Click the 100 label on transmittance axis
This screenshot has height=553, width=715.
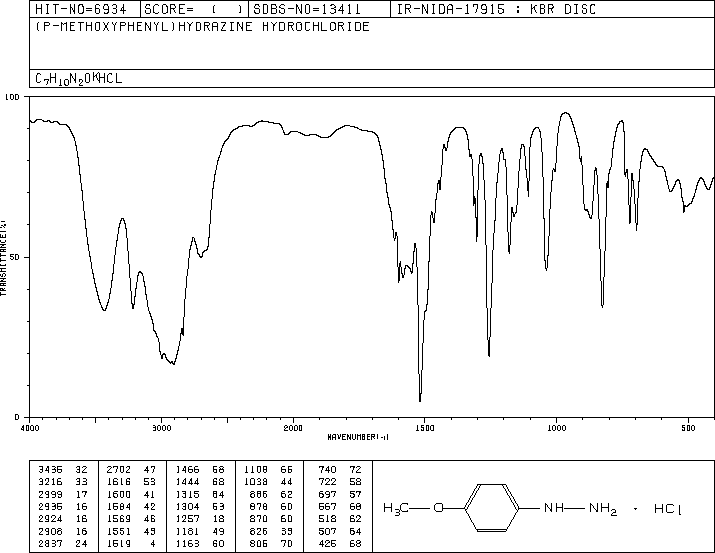[12, 97]
